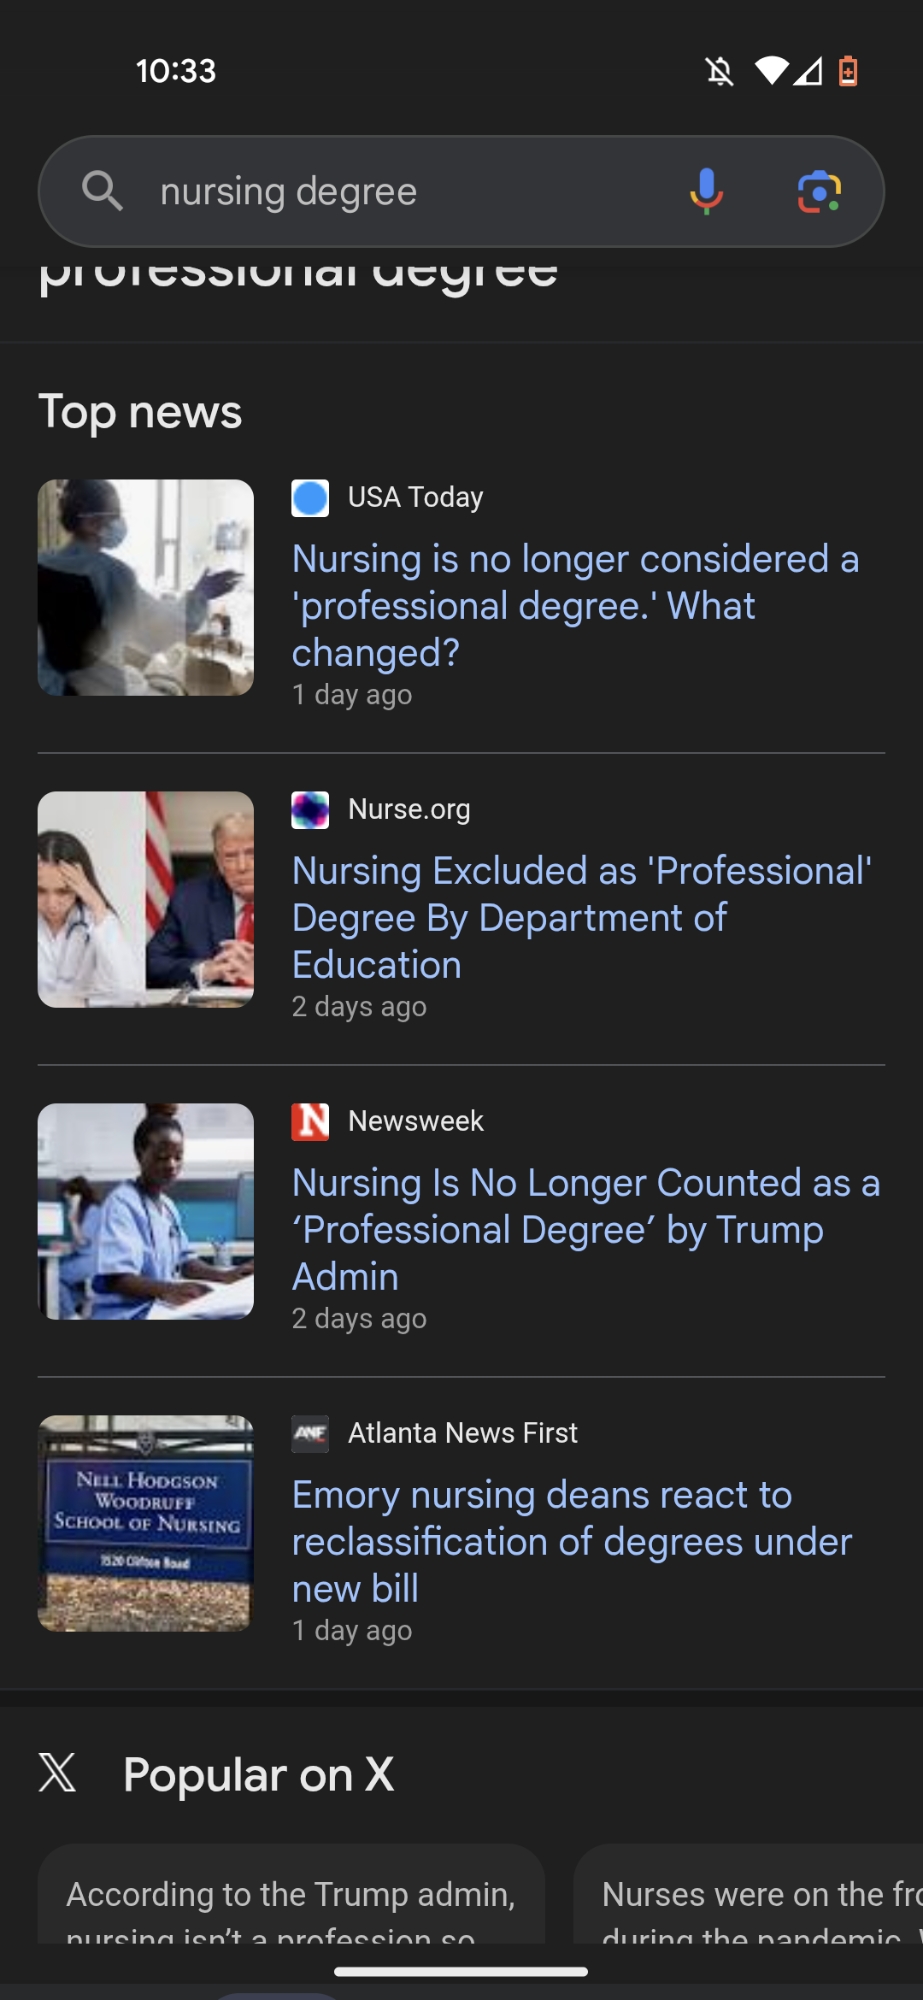Image resolution: width=923 pixels, height=2000 pixels.
Task: Tap the USA Today source icon
Action: coord(310,498)
